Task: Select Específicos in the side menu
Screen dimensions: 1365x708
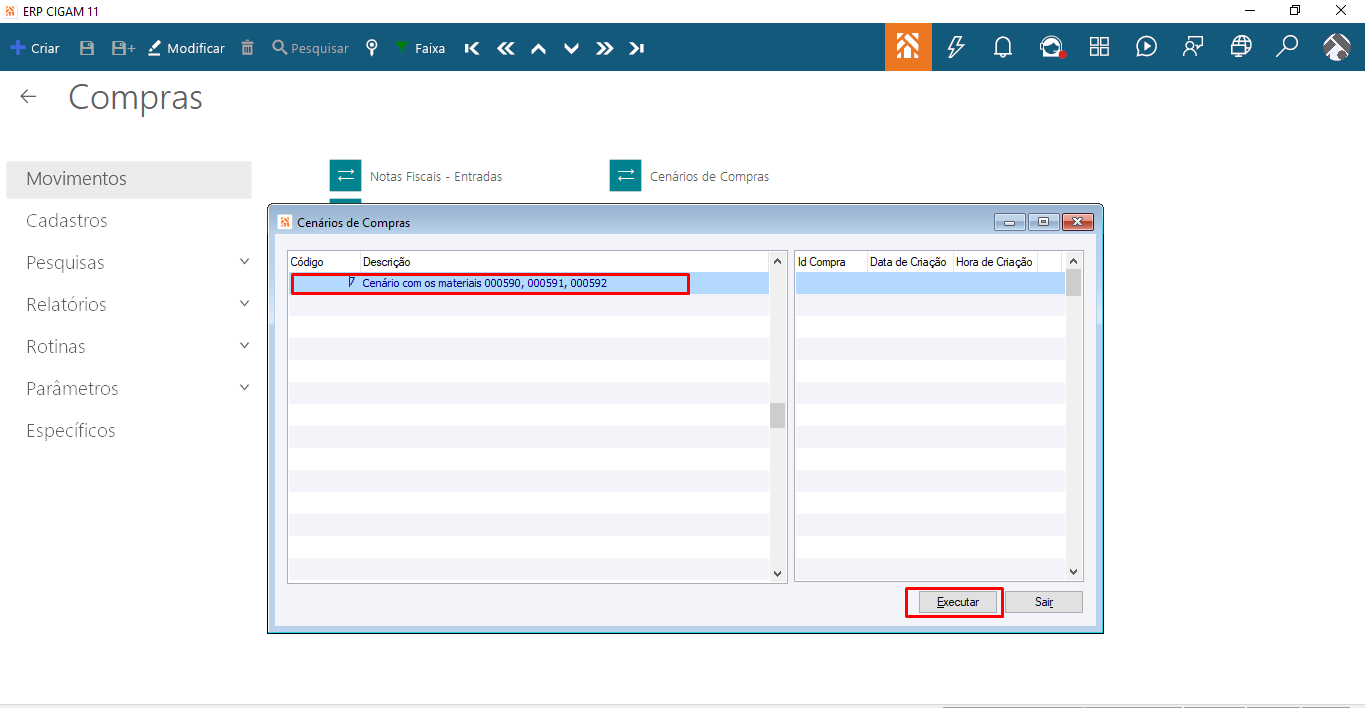Action: pos(71,431)
